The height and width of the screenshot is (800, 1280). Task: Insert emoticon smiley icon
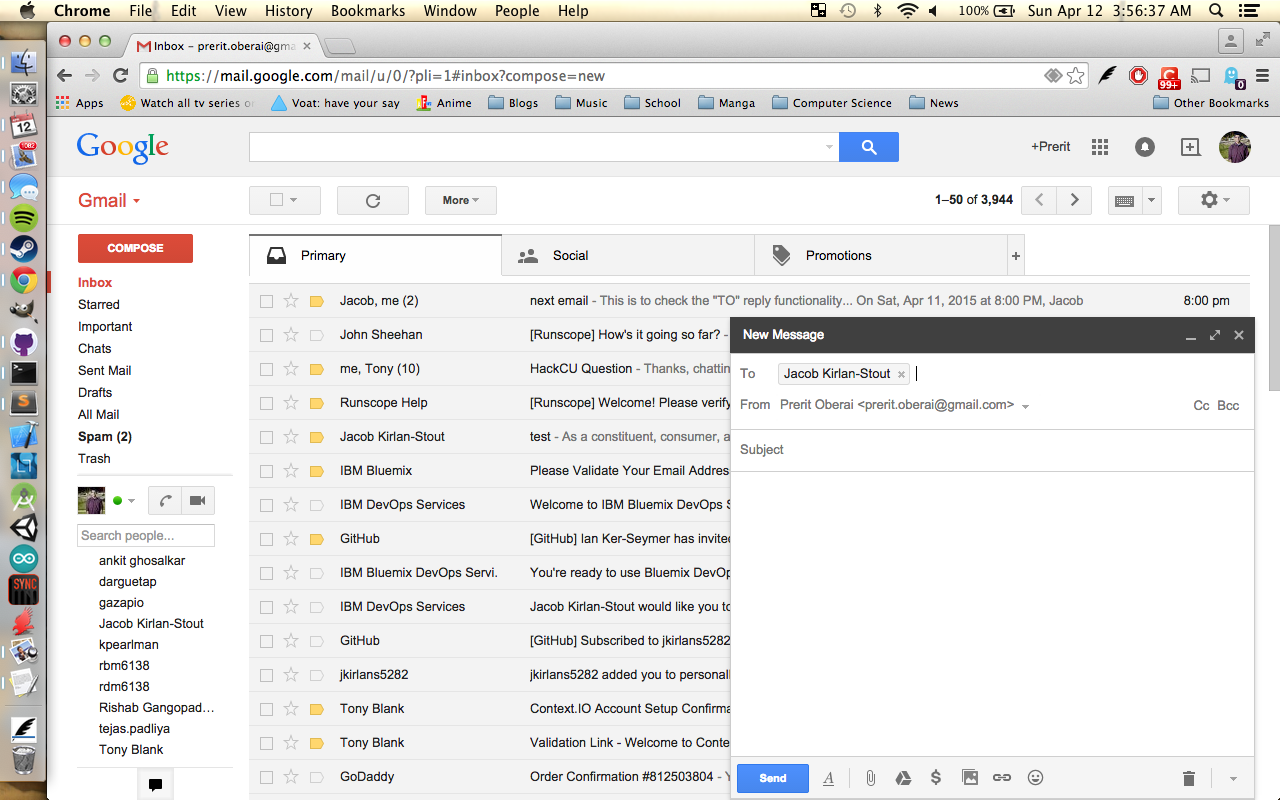coord(1035,778)
